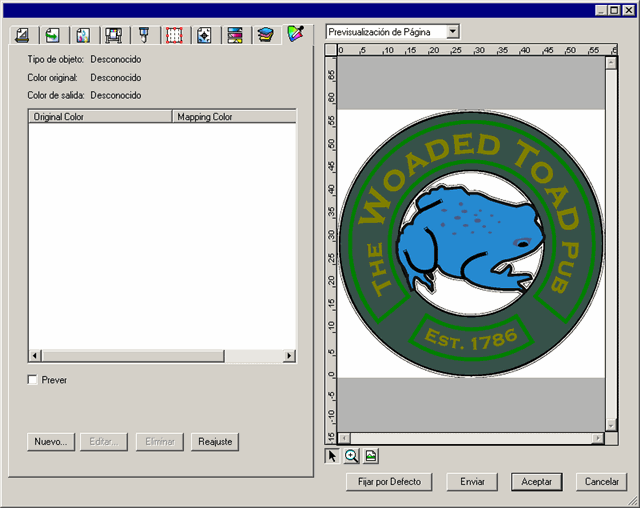Screen dimensions: 640x508
Task: Open the cutter blade tool tab
Action: (144, 35)
